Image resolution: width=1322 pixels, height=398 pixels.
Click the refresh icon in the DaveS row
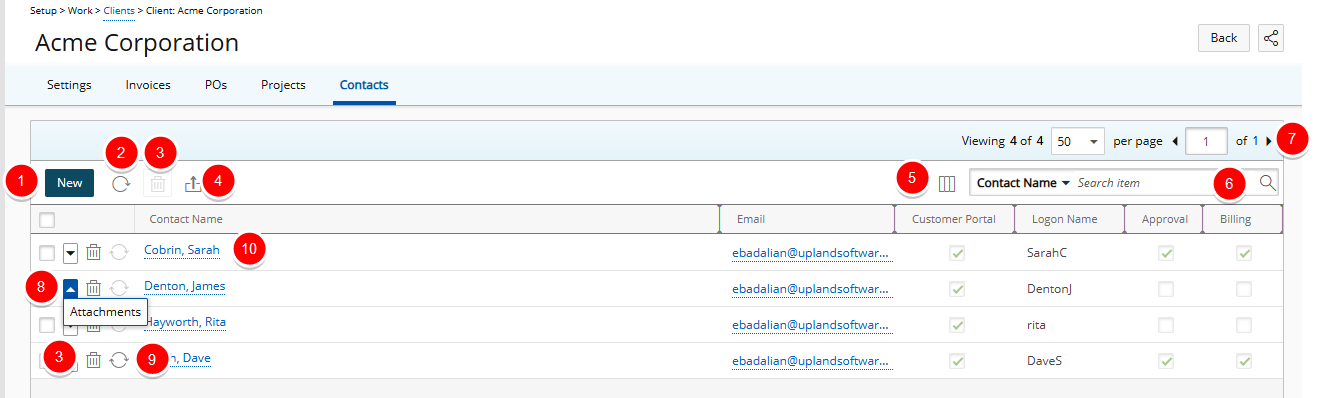(x=119, y=360)
